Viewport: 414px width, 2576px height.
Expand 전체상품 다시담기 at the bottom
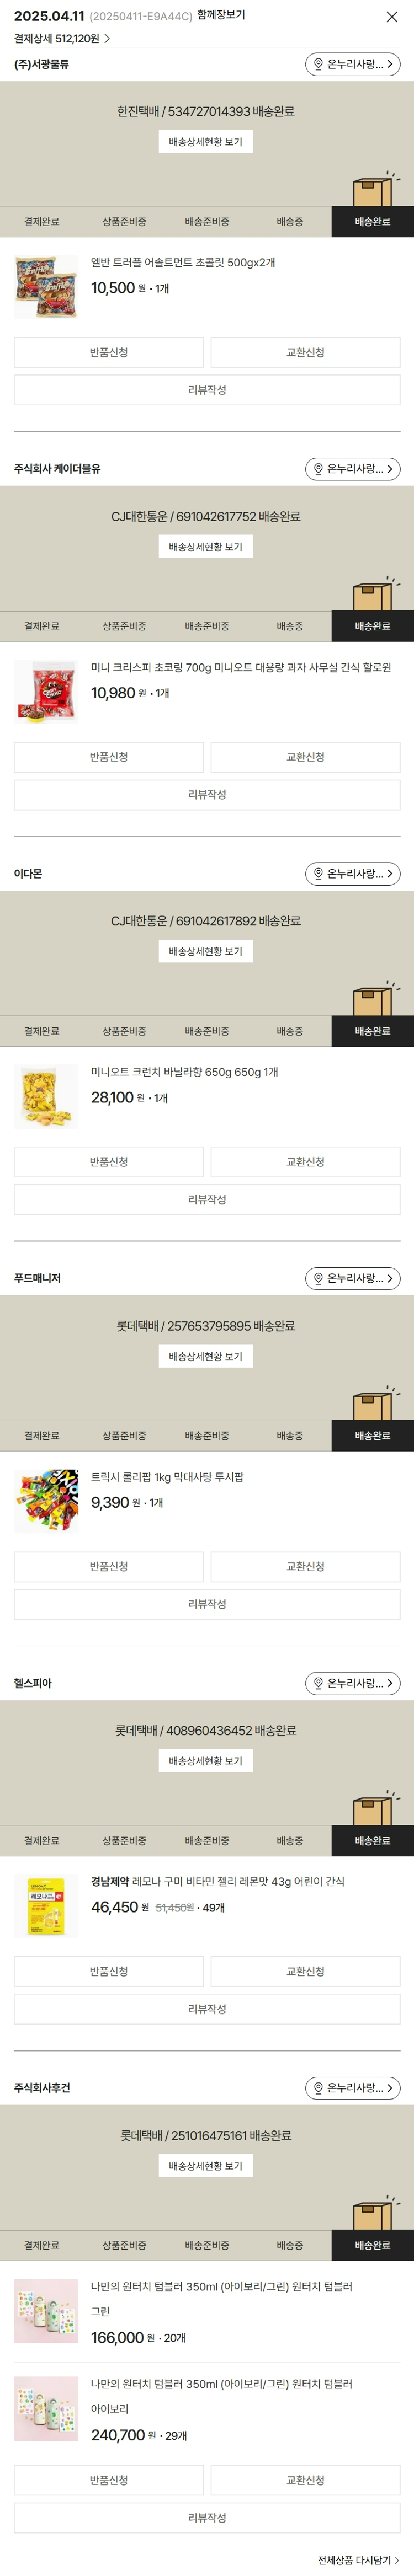point(358,2560)
